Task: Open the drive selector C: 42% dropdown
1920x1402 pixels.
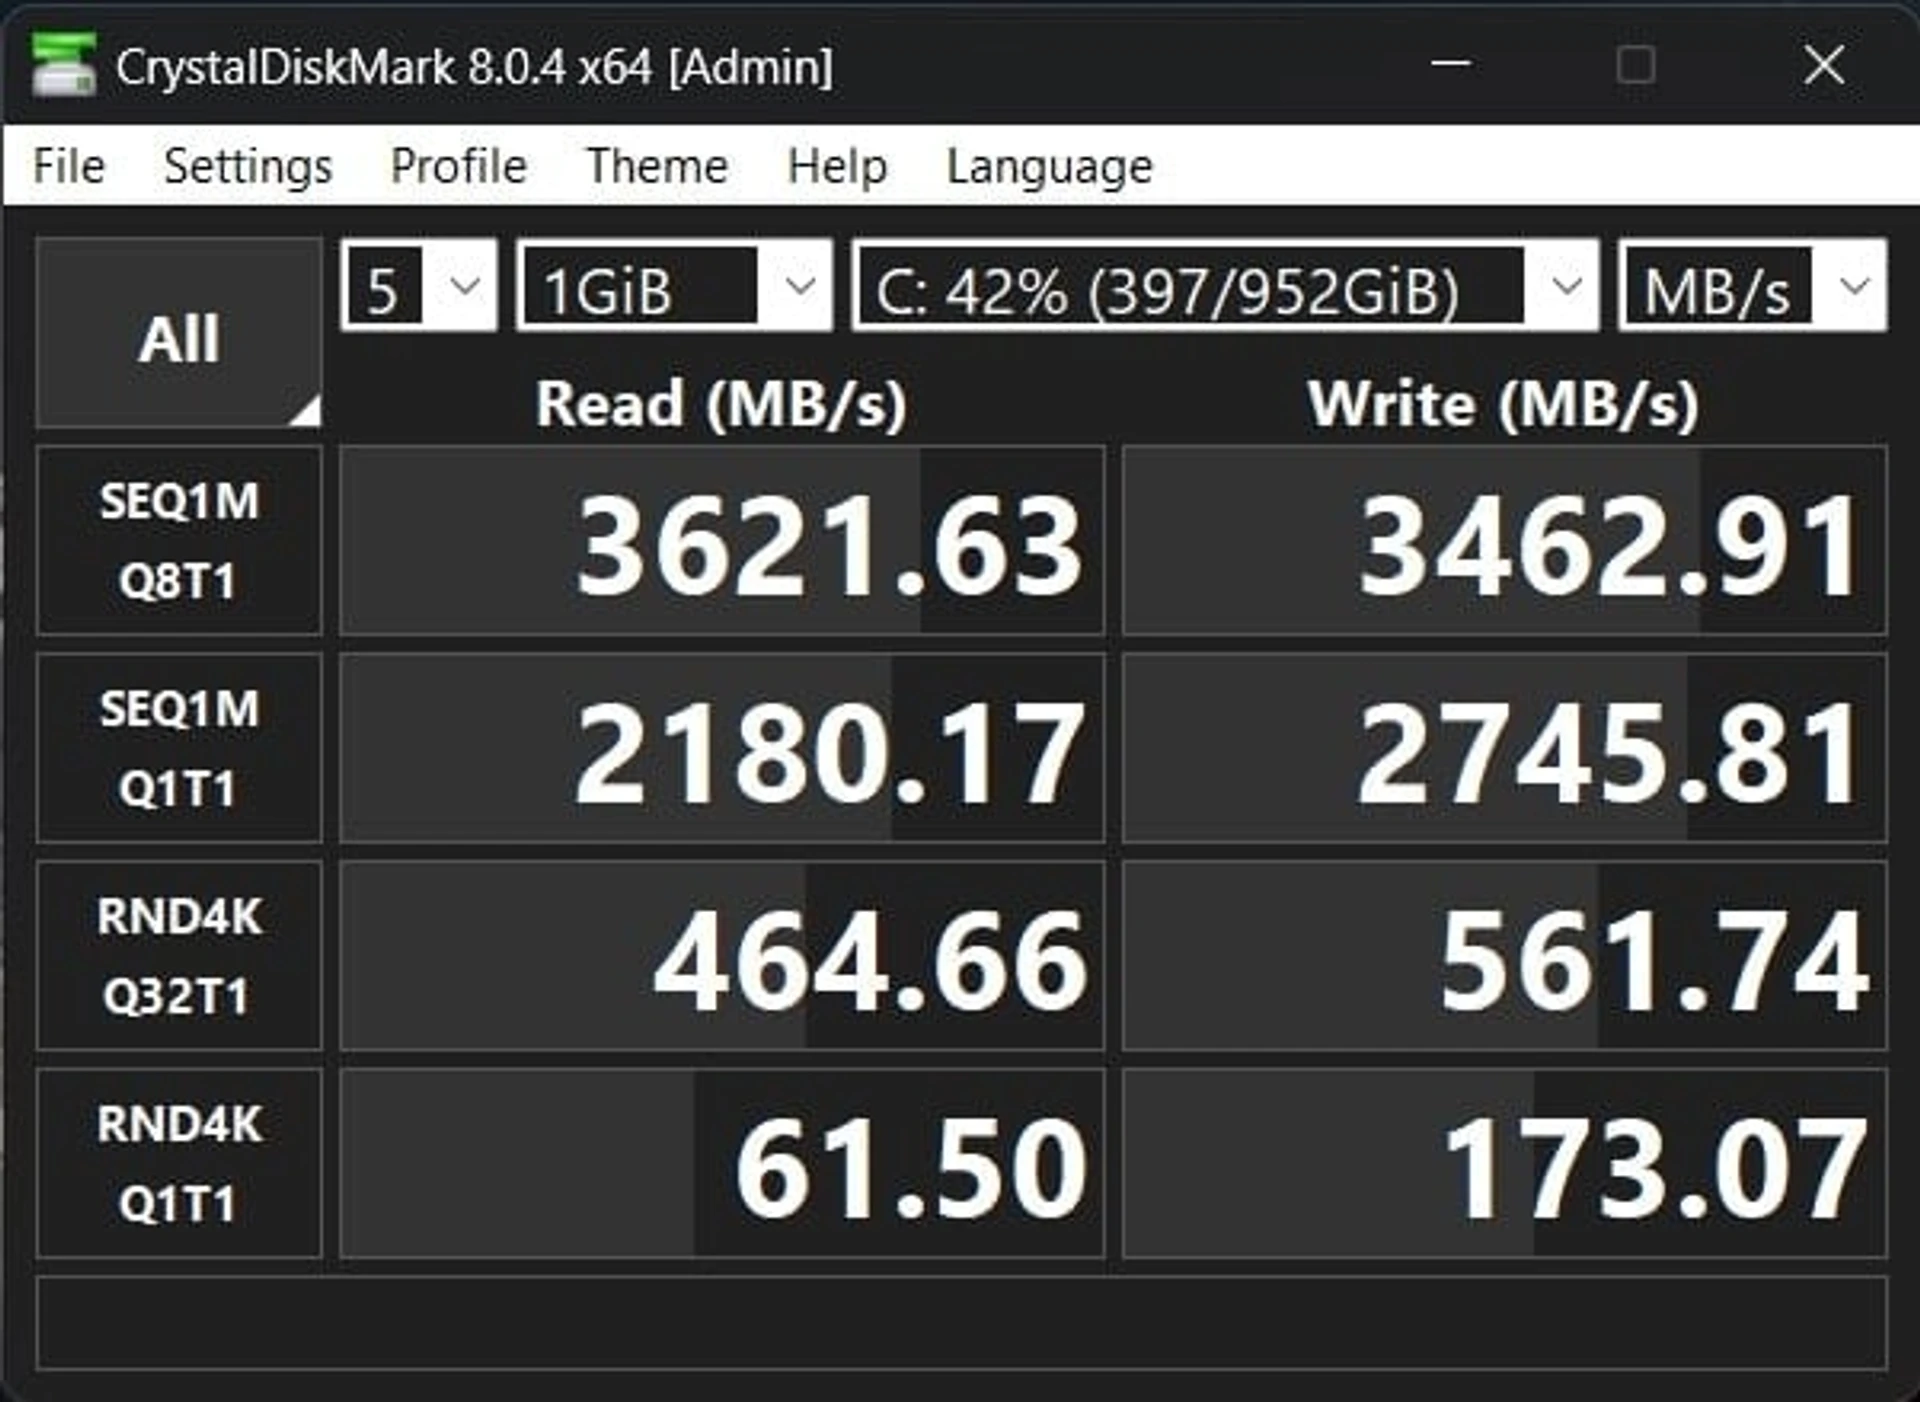Action: coord(1225,285)
